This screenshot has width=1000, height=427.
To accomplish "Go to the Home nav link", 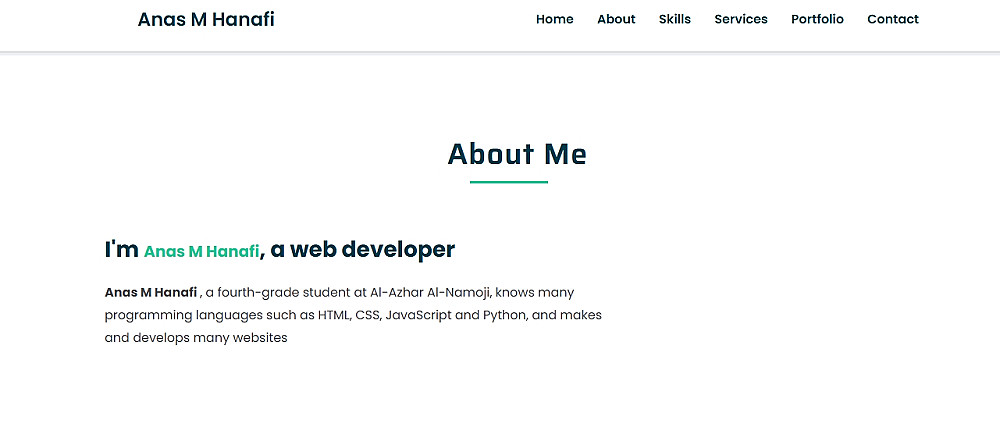I will pos(555,19).
